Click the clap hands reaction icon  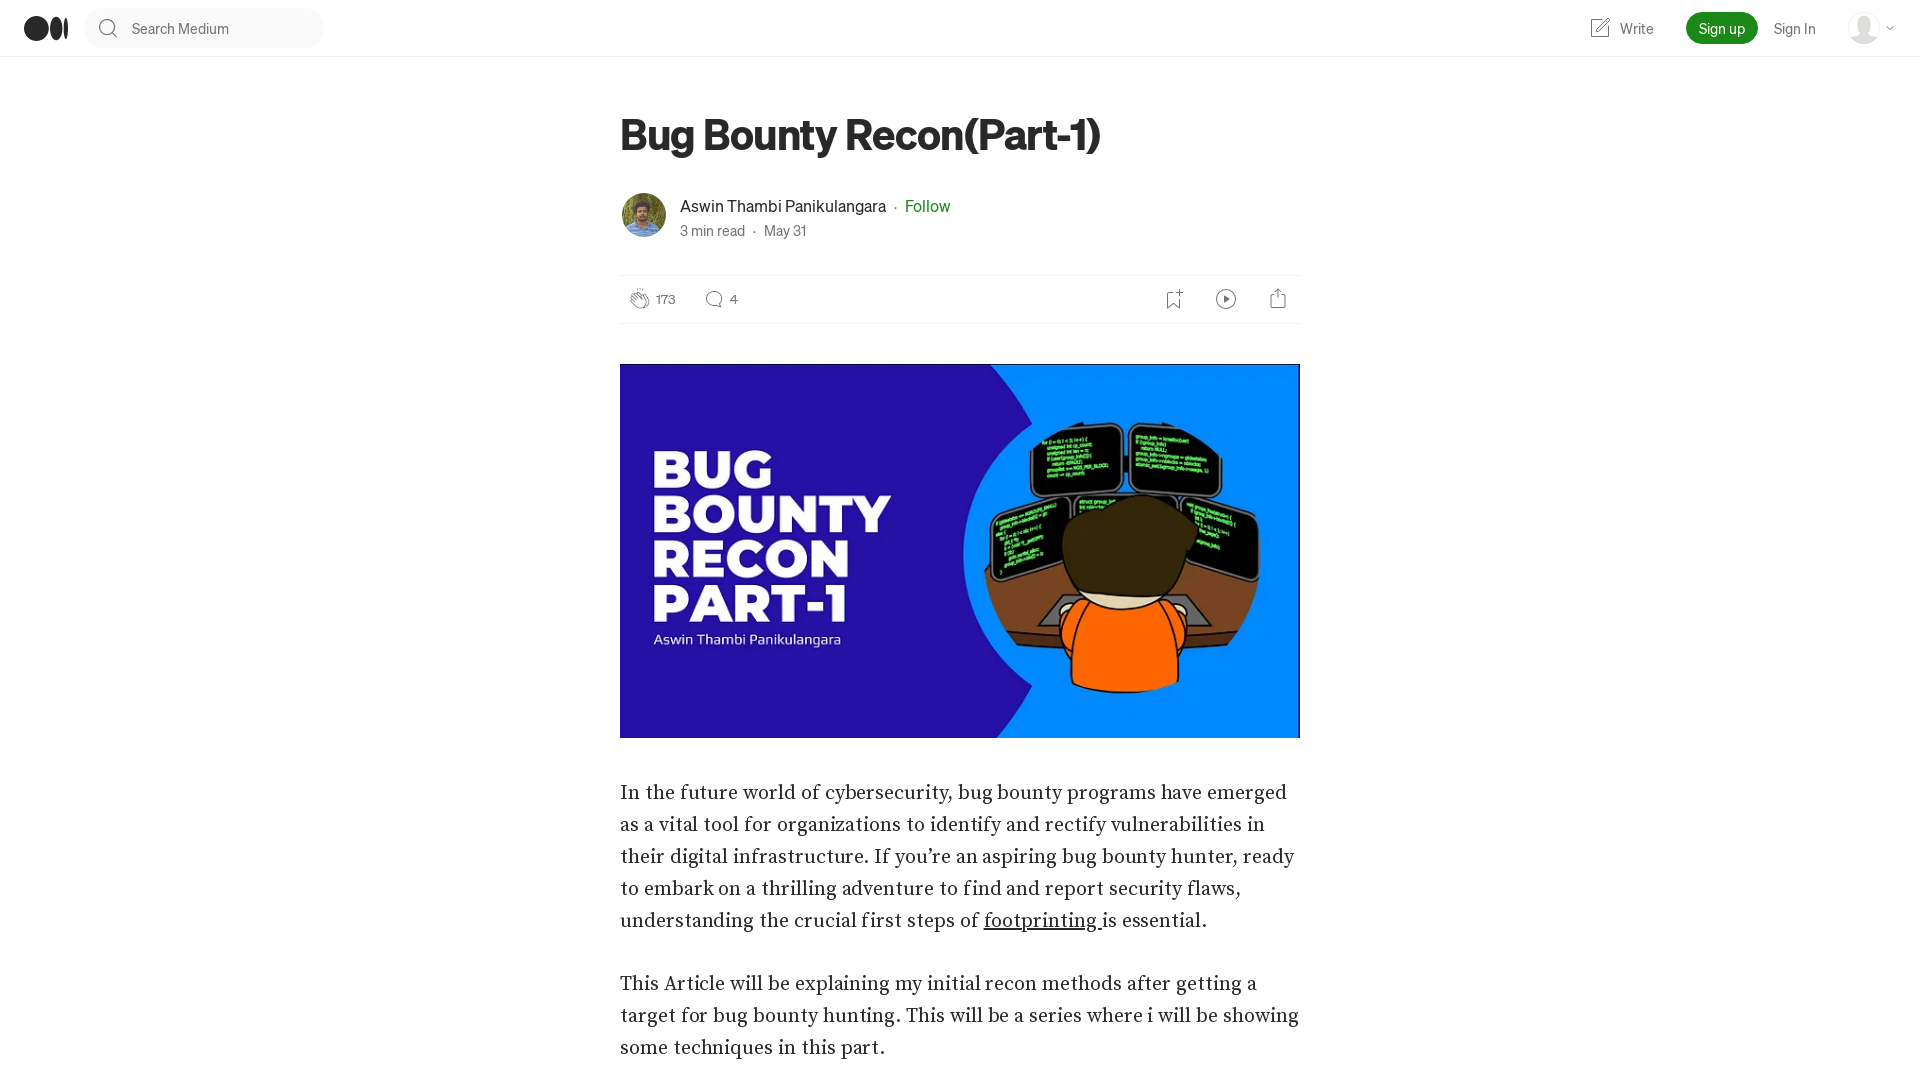coord(638,299)
